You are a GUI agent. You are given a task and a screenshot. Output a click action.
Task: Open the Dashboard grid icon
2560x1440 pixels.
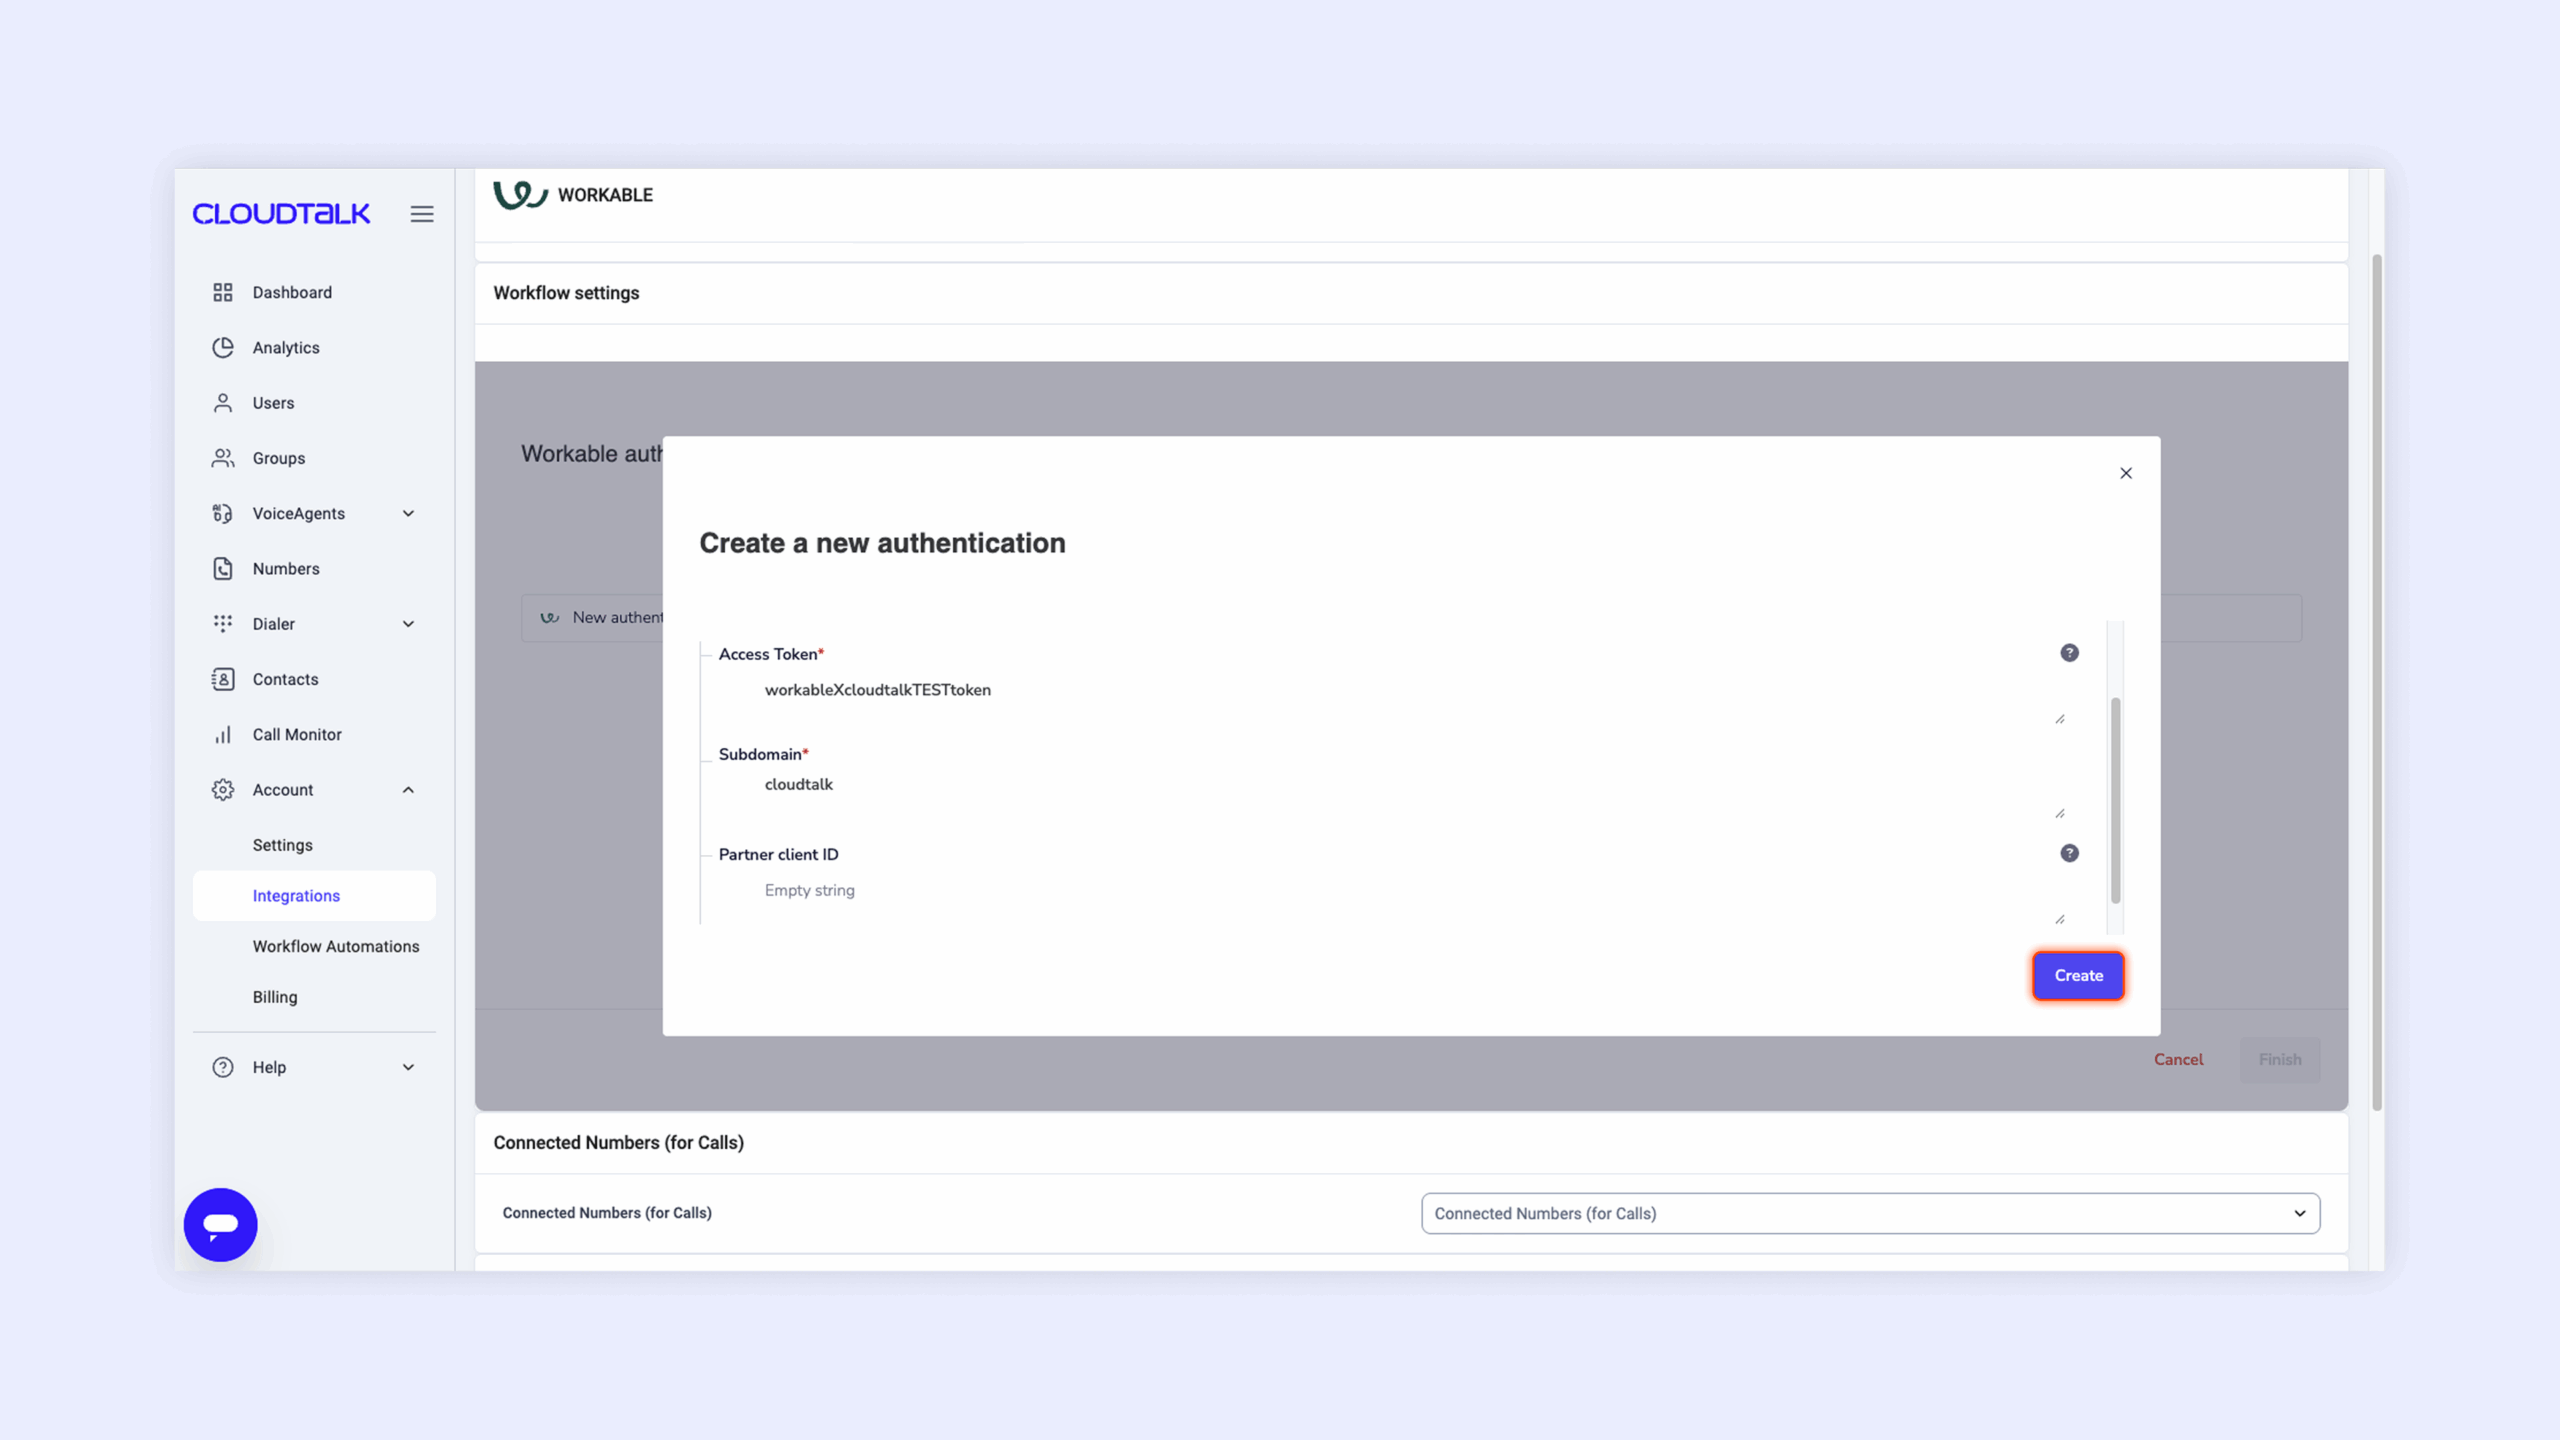222,292
